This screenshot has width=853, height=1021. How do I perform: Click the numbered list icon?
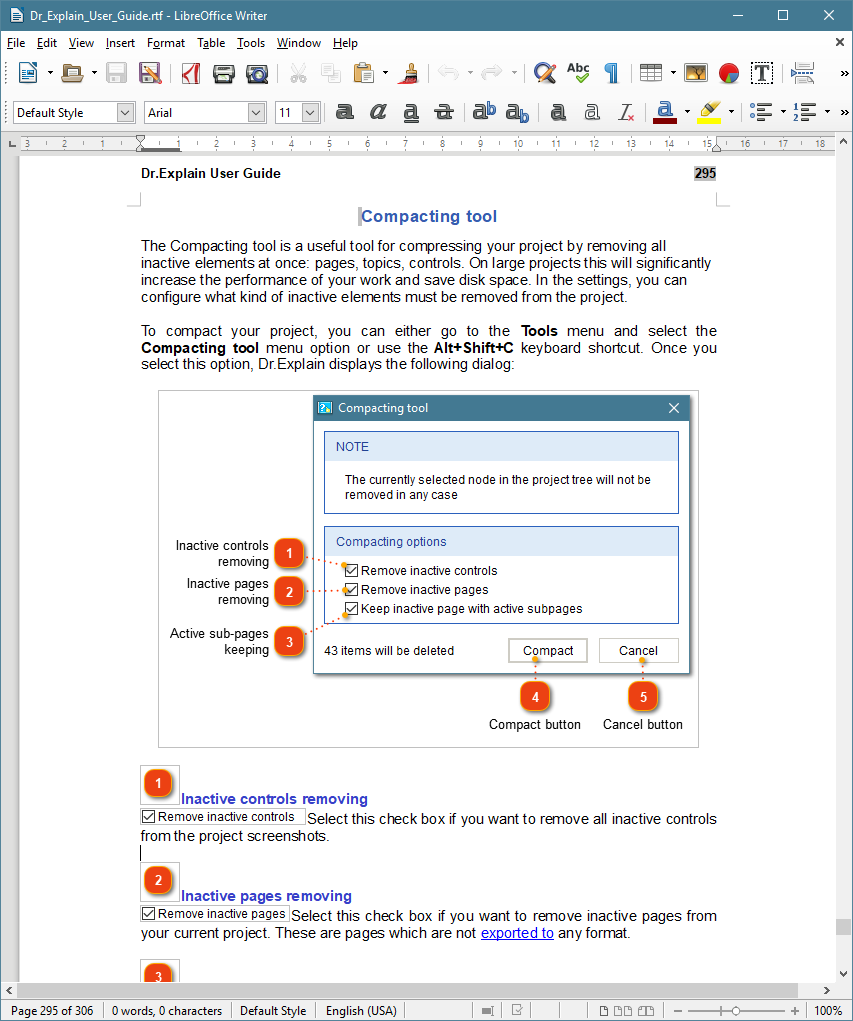[x=805, y=112]
